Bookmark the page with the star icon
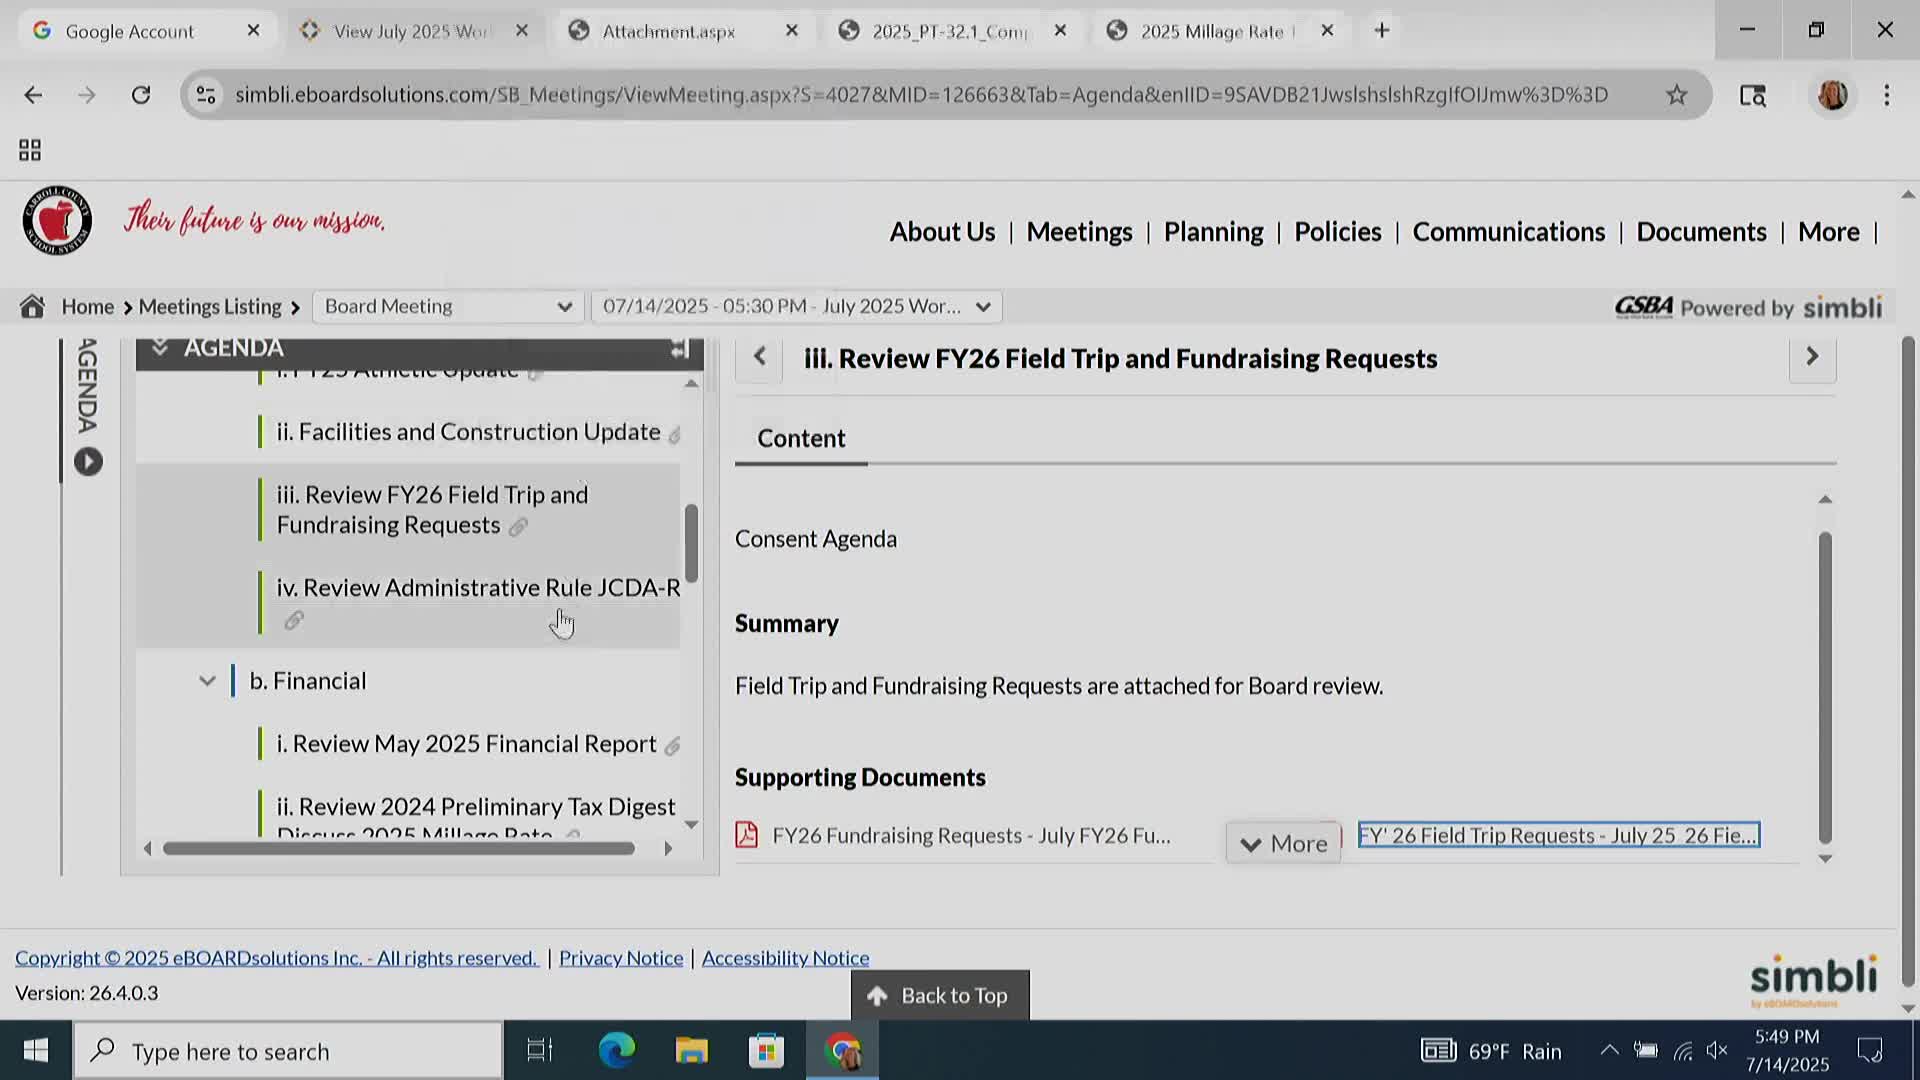 [1676, 95]
